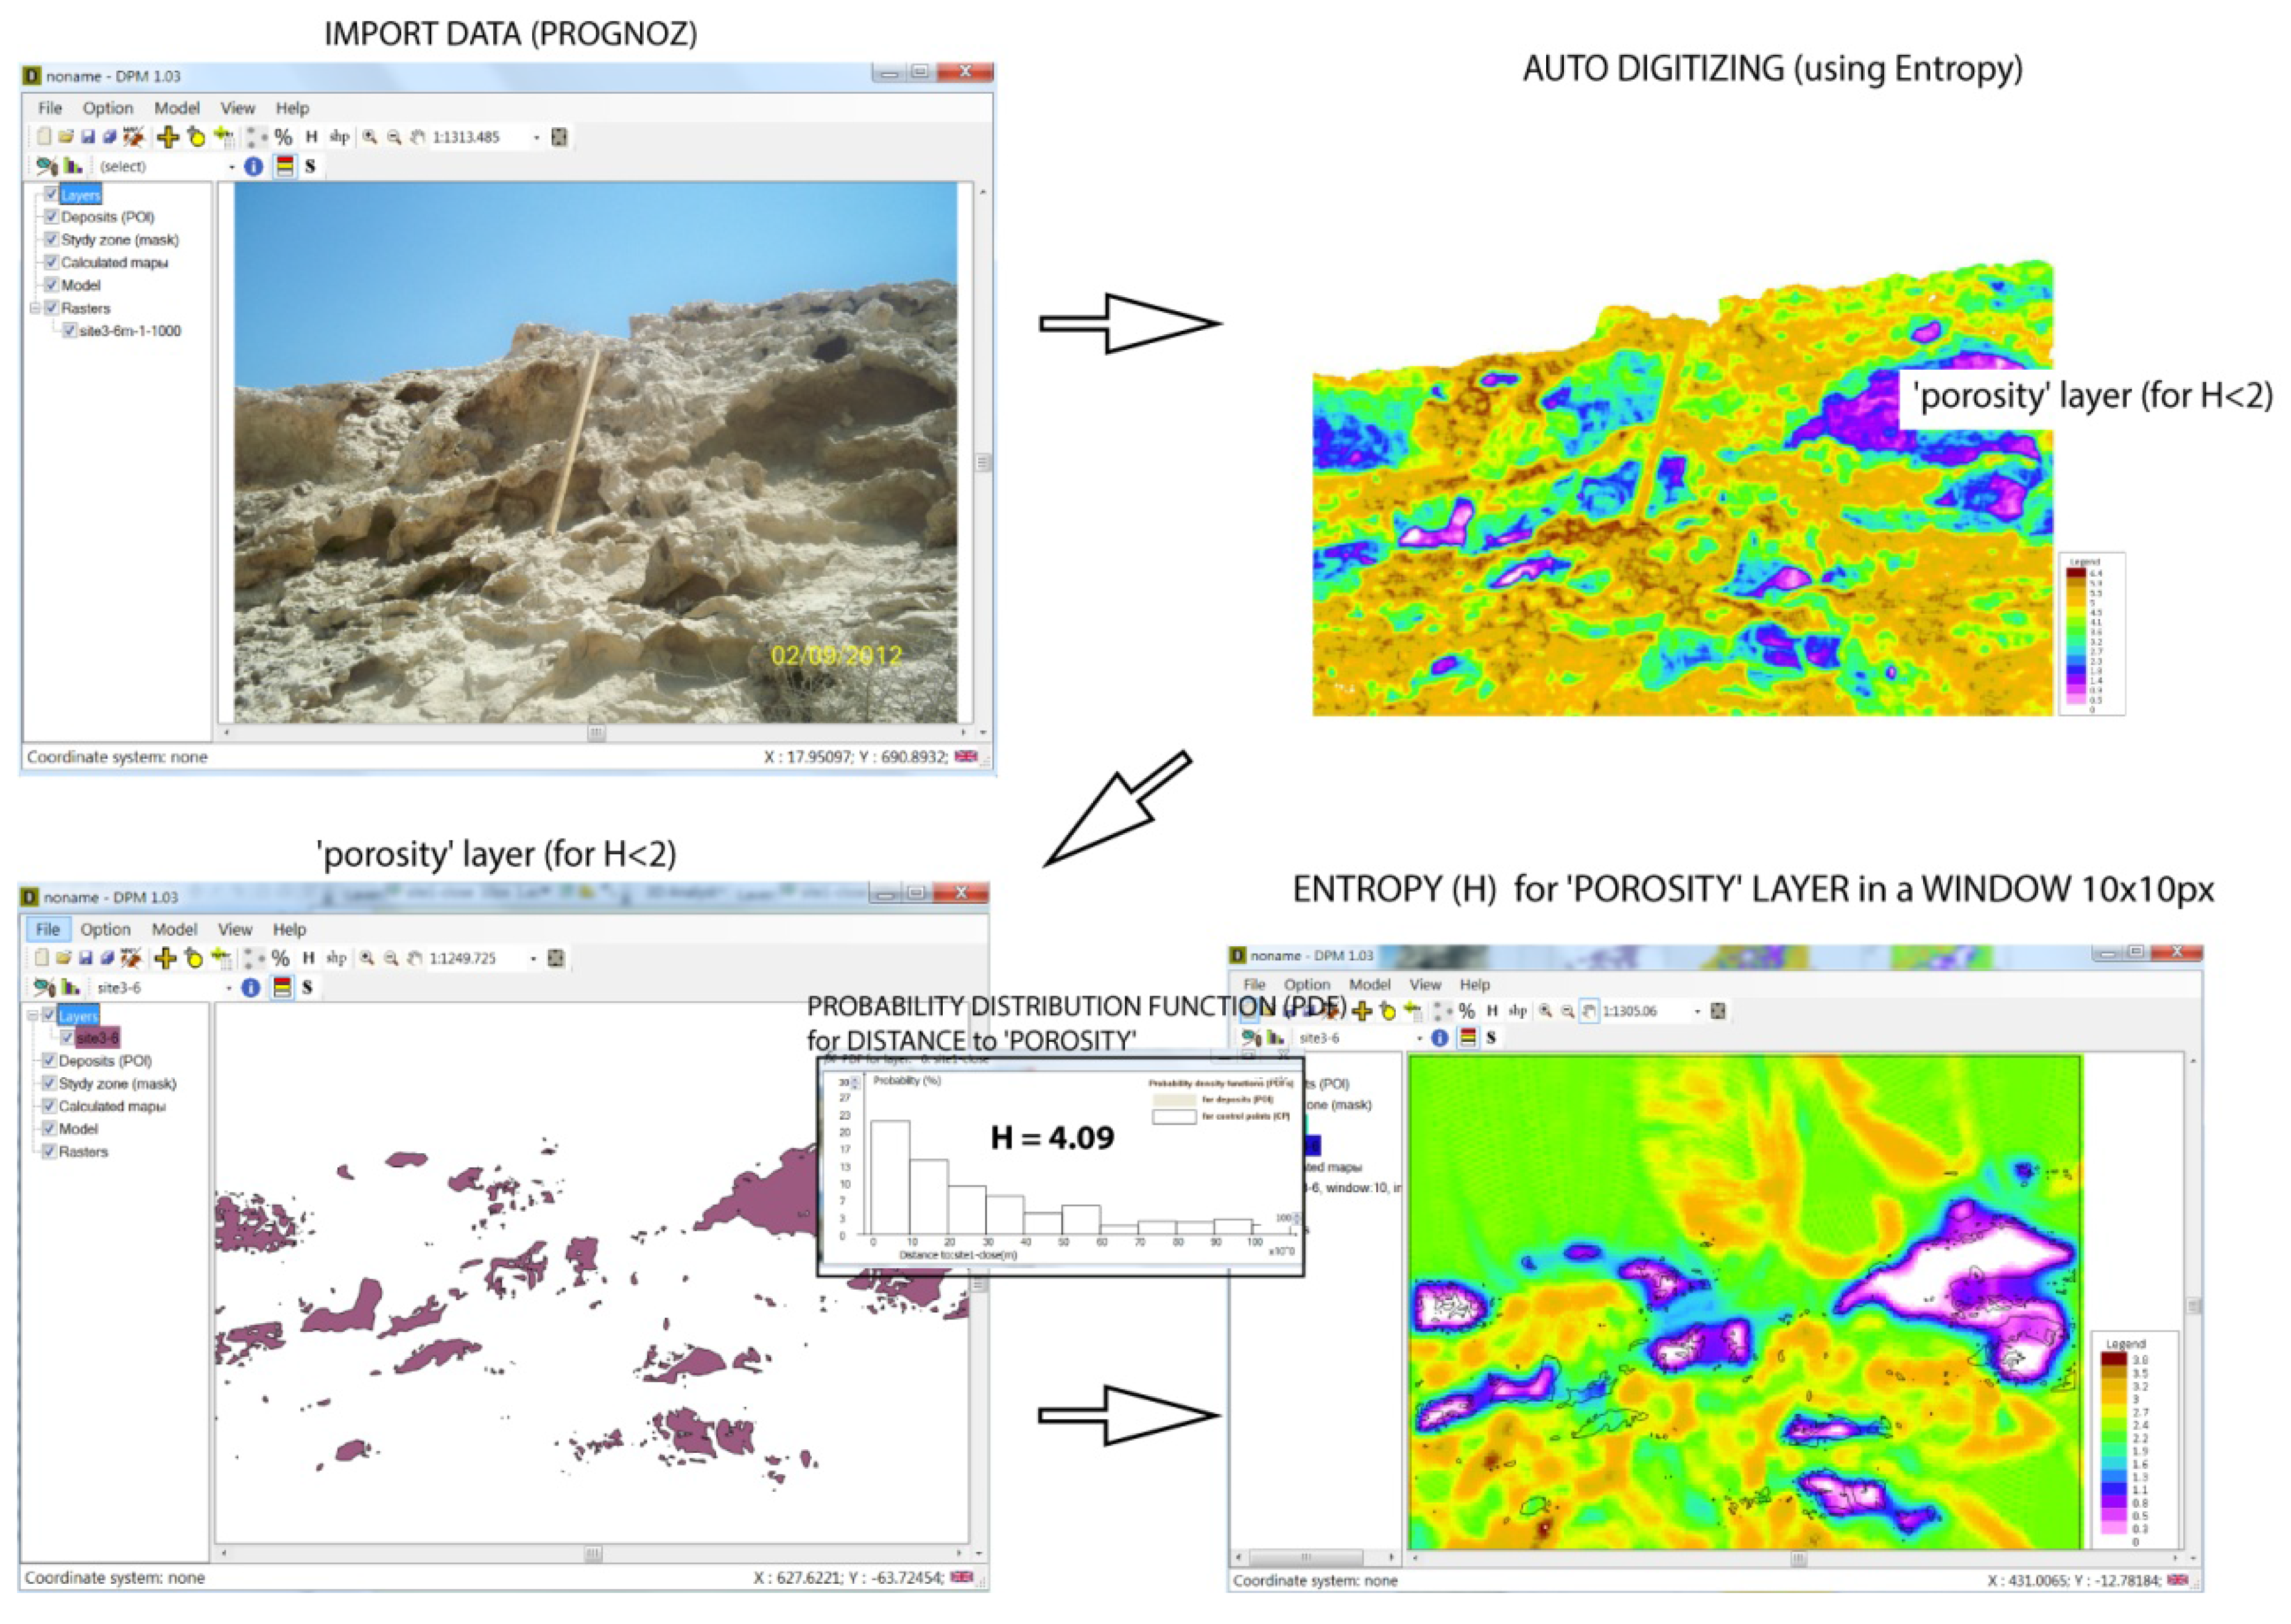Uncheck the site3-6m-1-1000 raster checkbox
This screenshot has width=2291, height=1624.
pos(69,331)
